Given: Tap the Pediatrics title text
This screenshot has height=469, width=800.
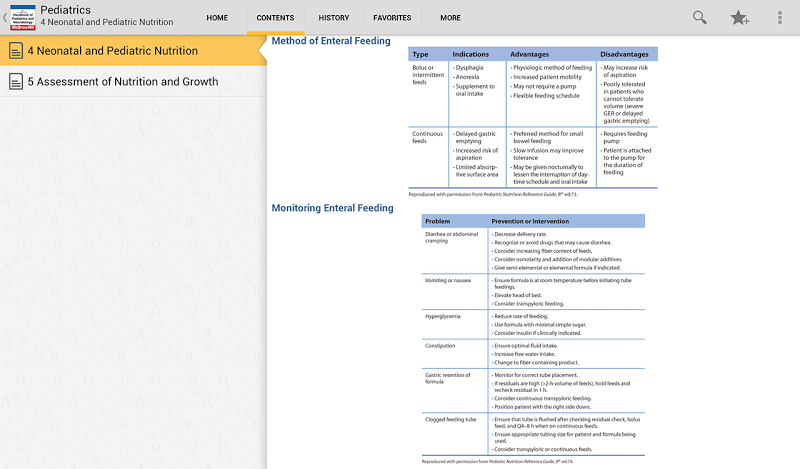Looking at the screenshot, I should (65, 10).
